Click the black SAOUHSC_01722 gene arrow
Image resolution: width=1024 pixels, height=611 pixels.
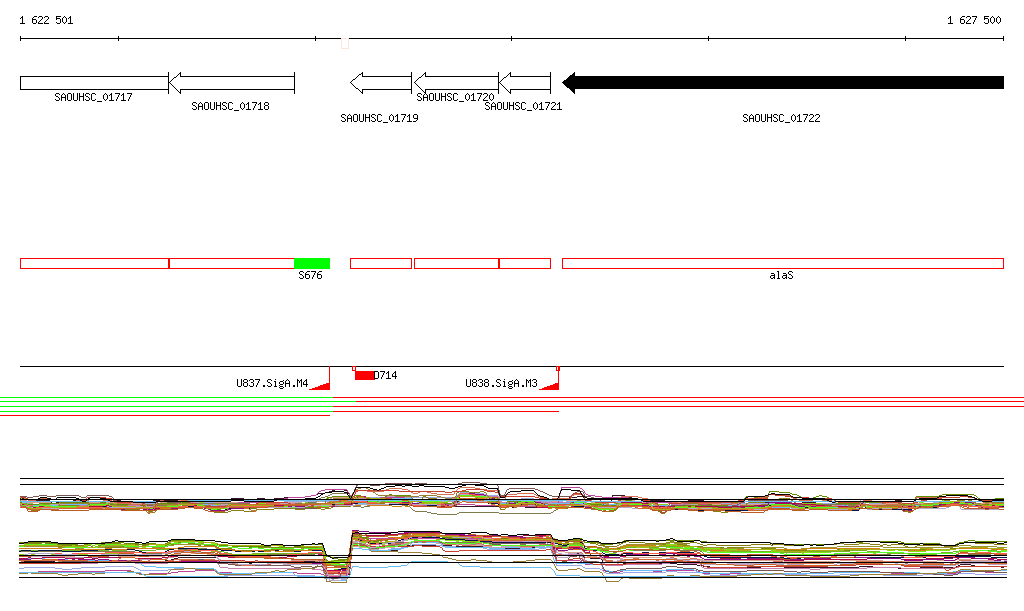[783, 83]
